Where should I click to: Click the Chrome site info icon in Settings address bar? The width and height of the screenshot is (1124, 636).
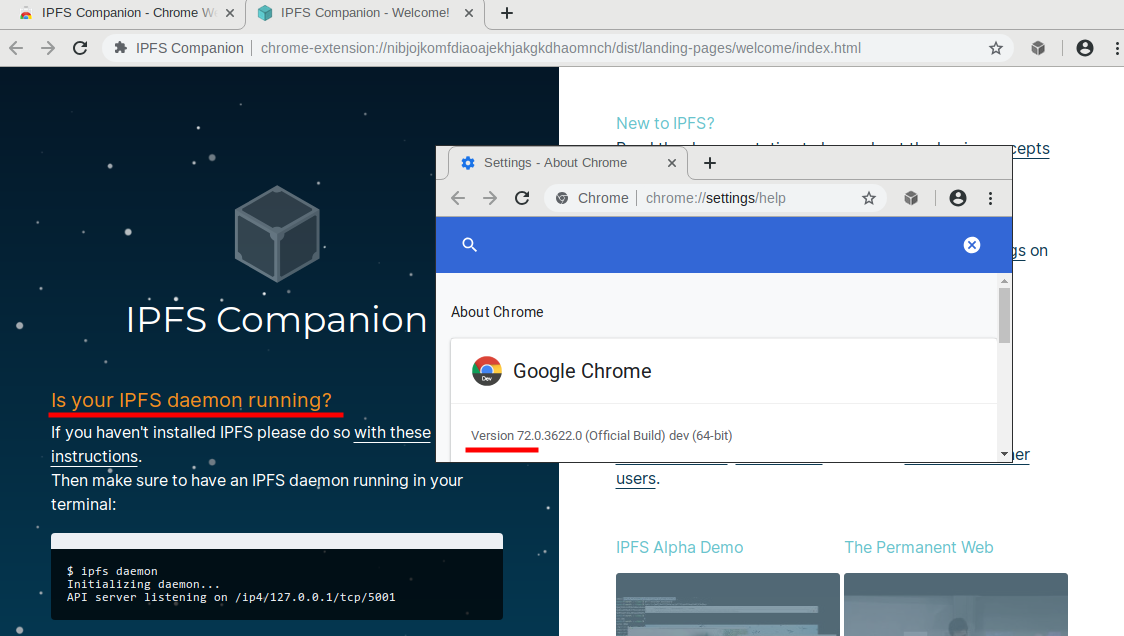(x=562, y=198)
